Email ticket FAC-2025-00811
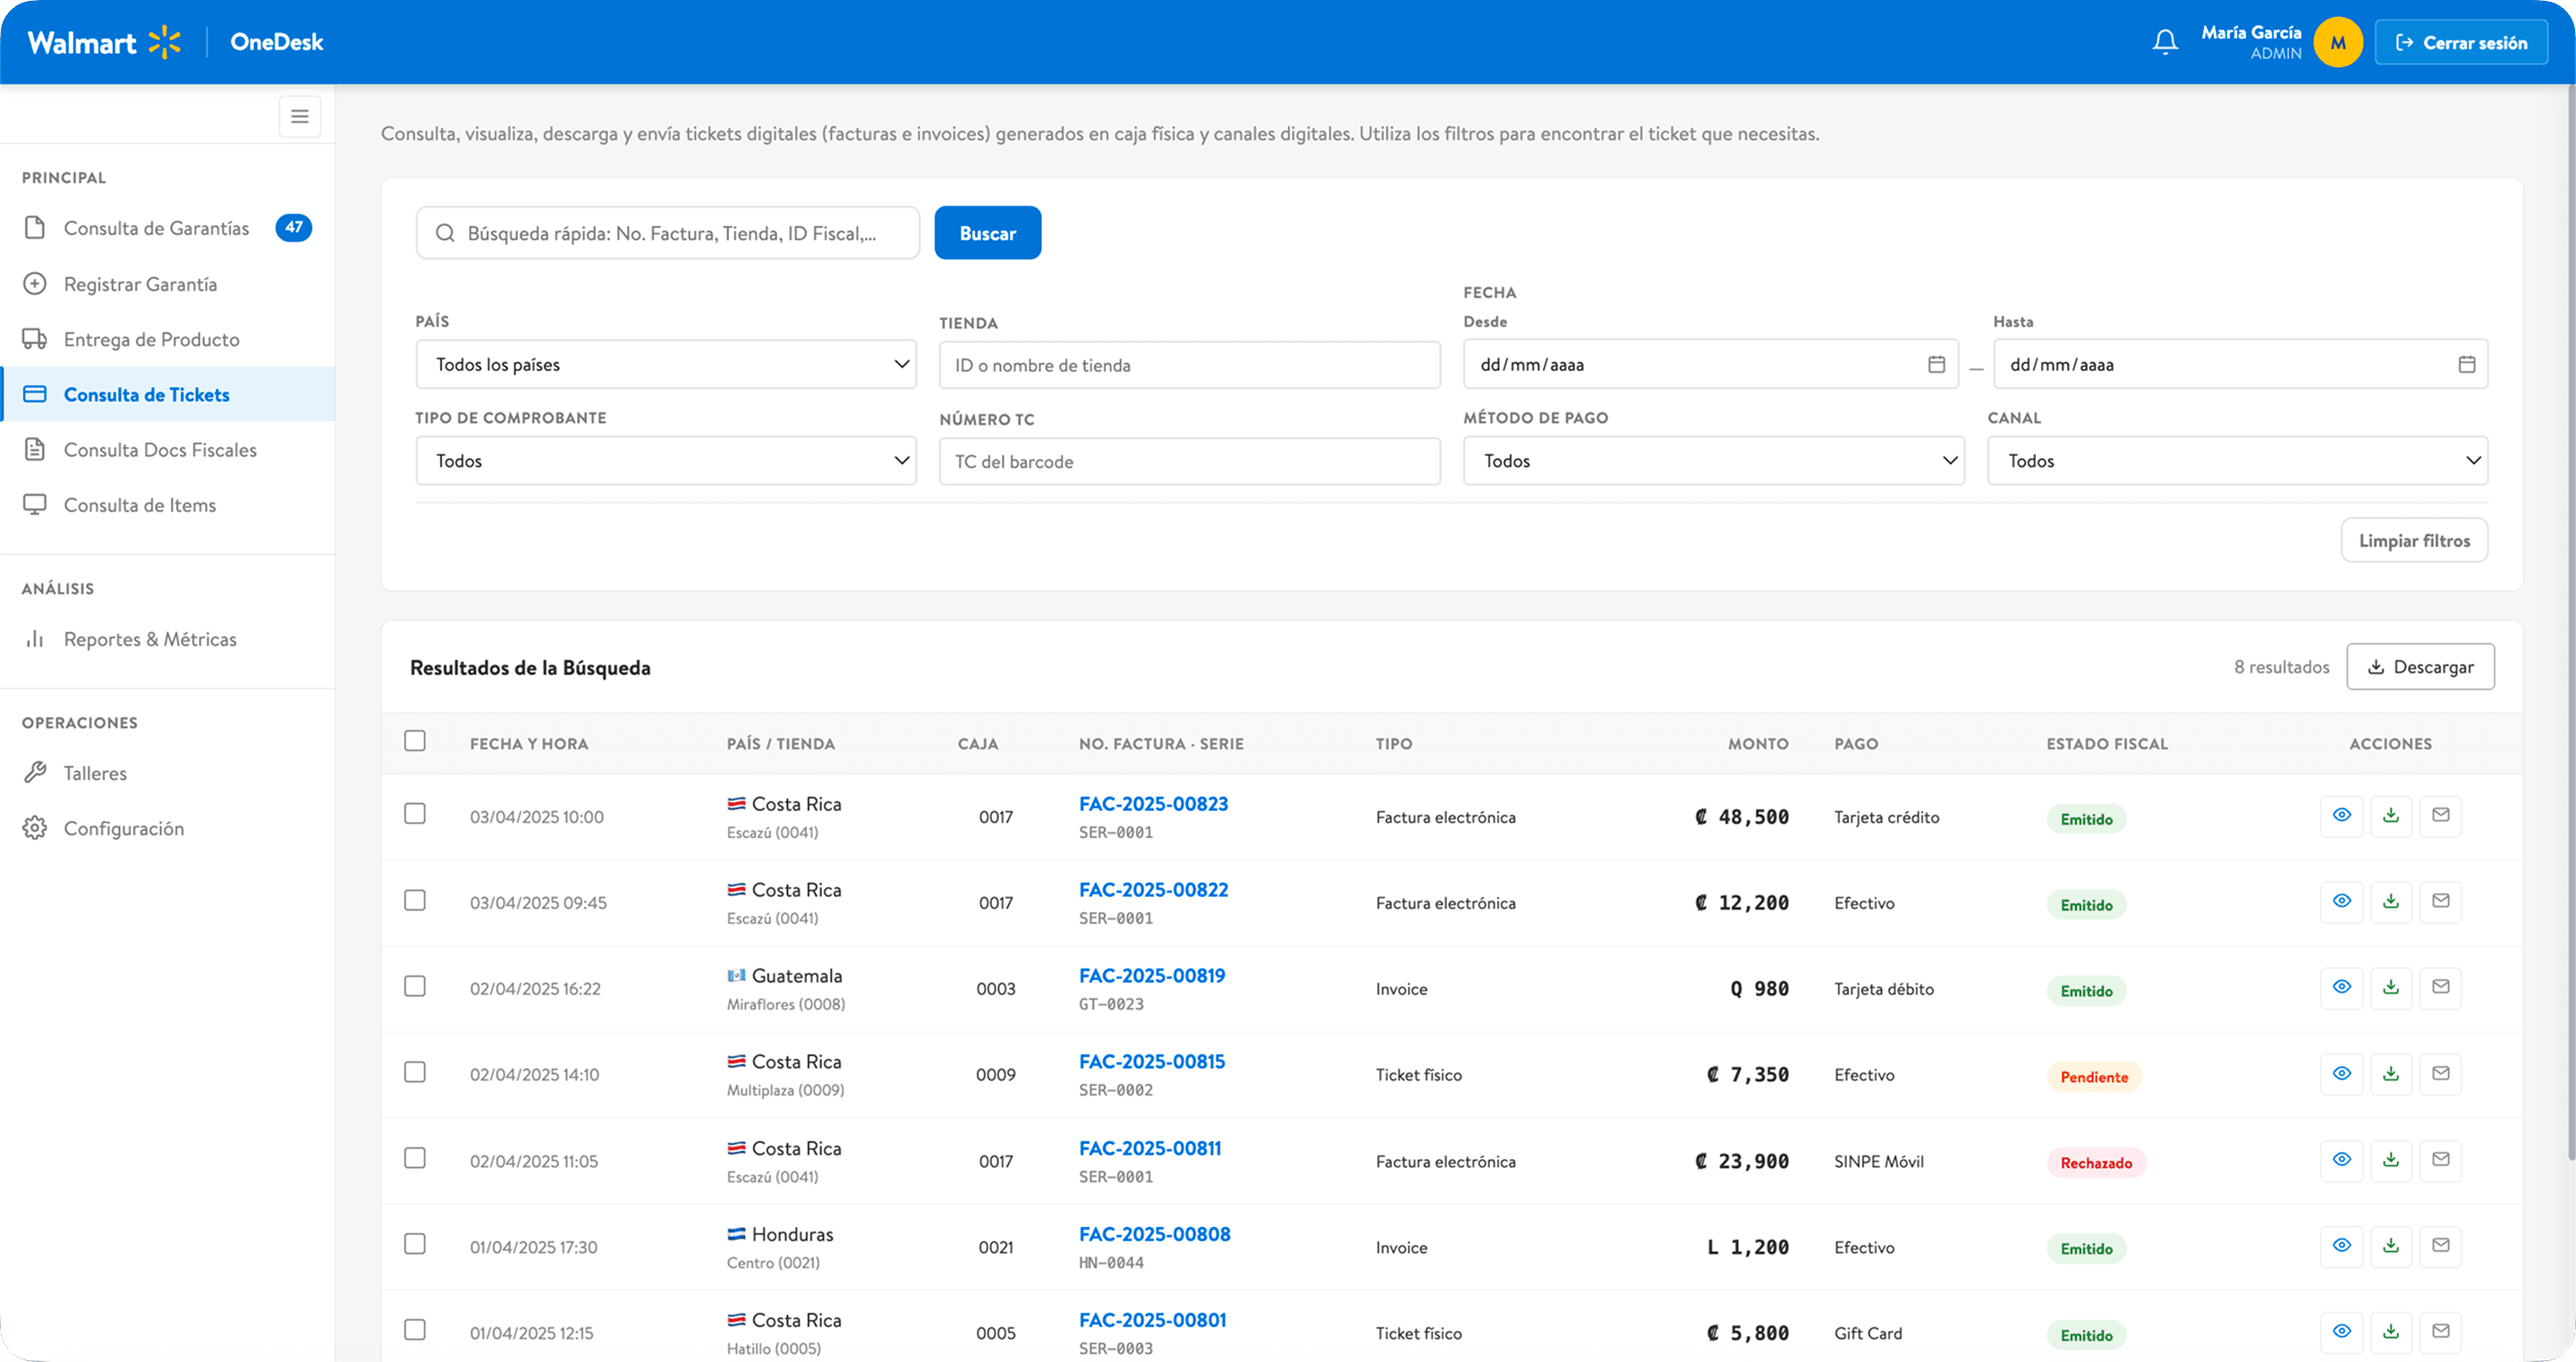 tap(2441, 1160)
